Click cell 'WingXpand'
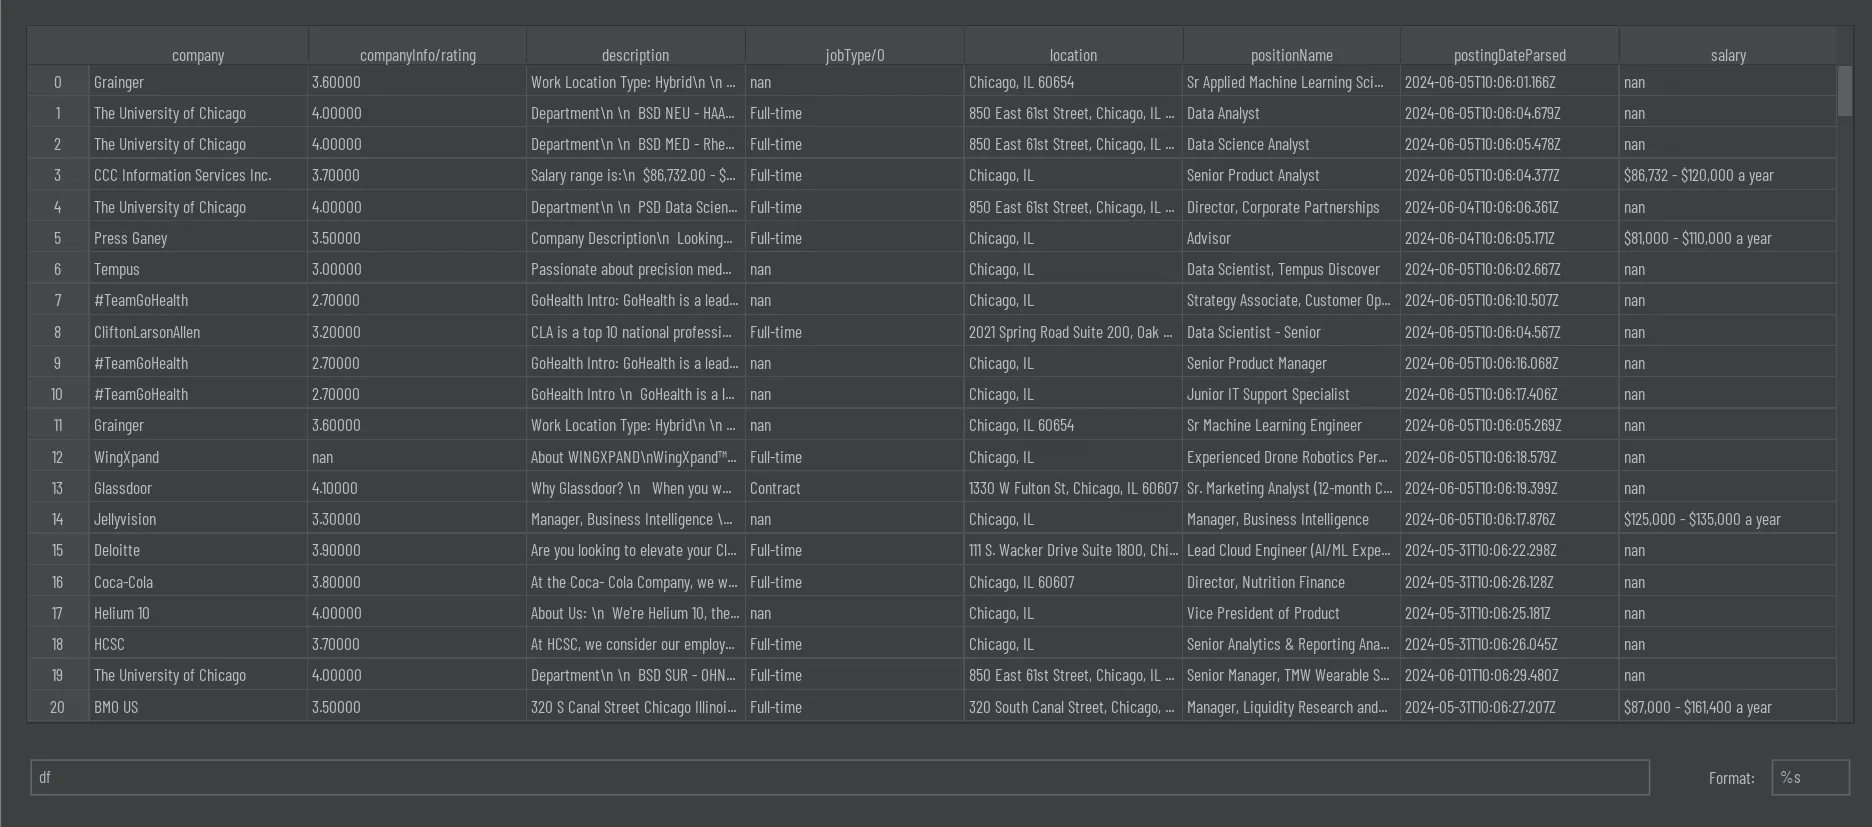Image resolution: width=1872 pixels, height=827 pixels. [198, 457]
